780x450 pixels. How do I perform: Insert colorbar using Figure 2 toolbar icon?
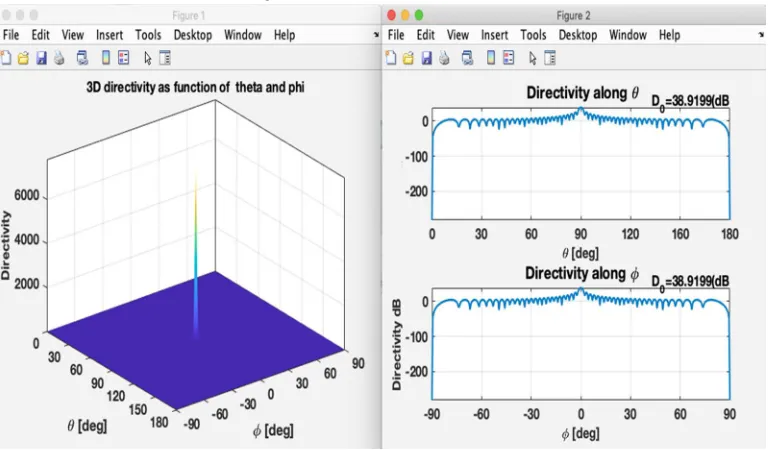tap(490, 58)
